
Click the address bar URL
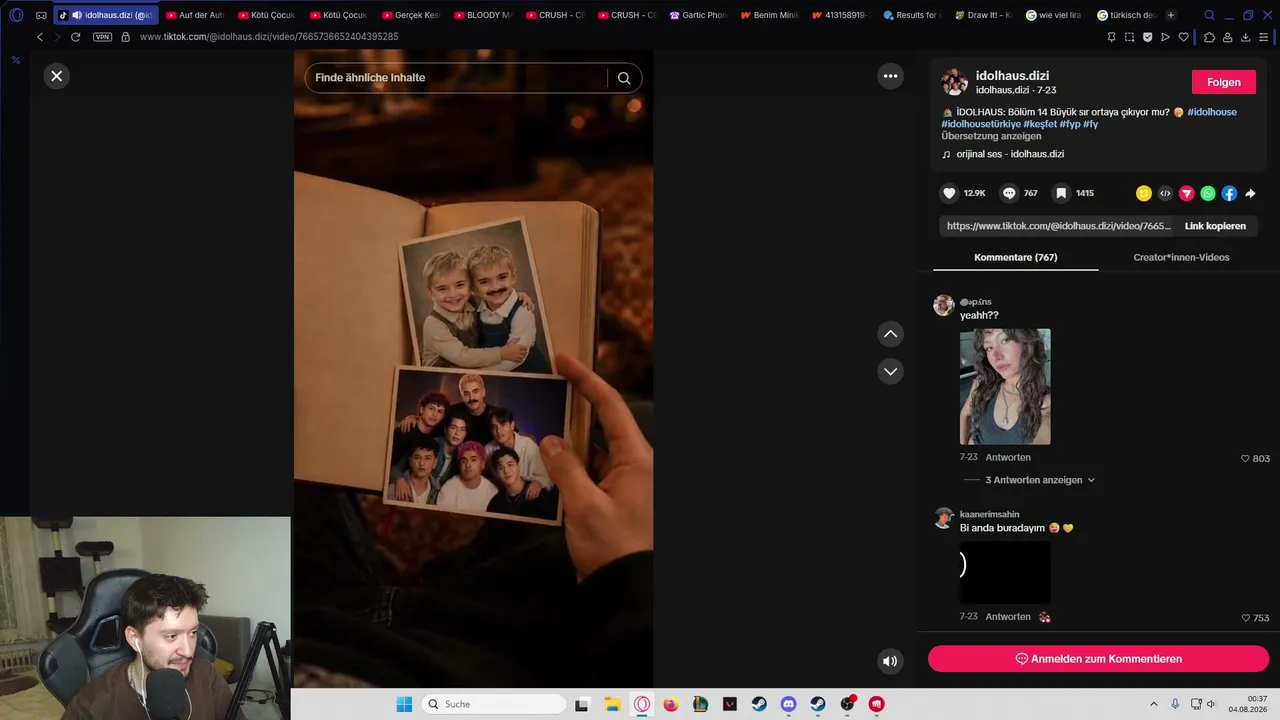tap(269, 37)
